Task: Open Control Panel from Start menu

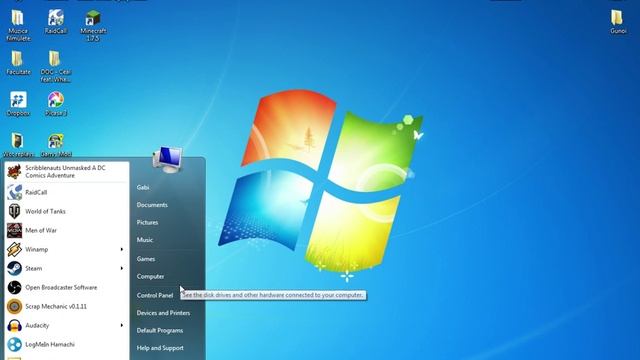Action: pos(155,295)
